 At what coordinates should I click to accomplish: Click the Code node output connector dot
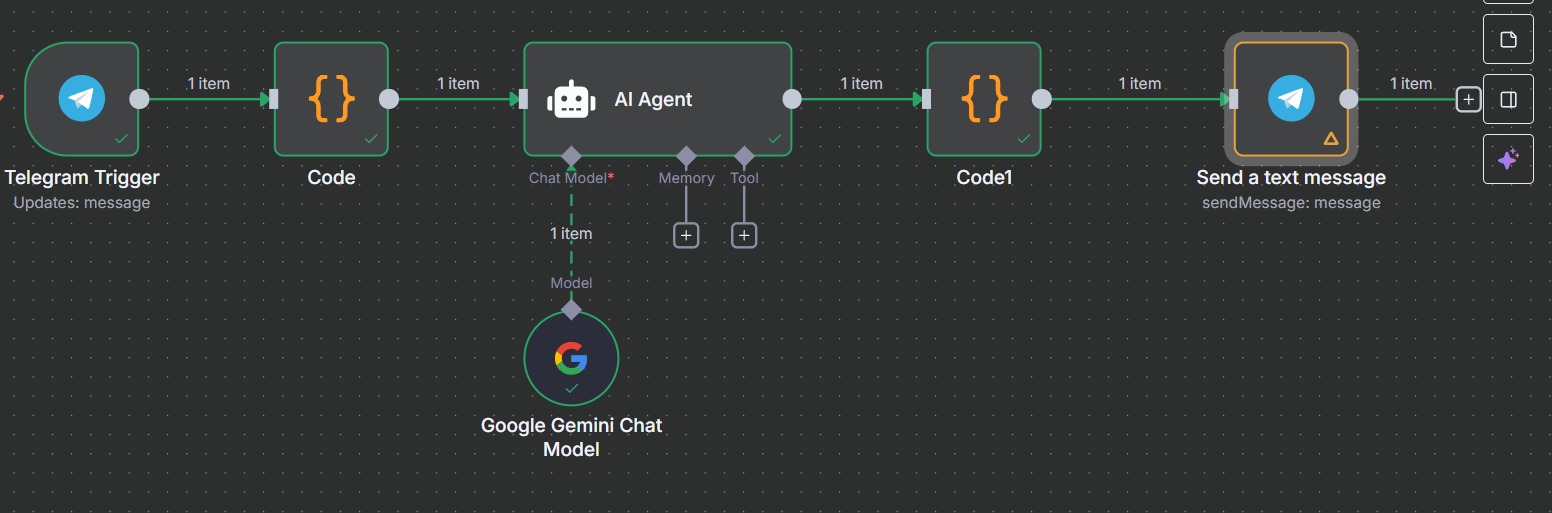(389, 99)
